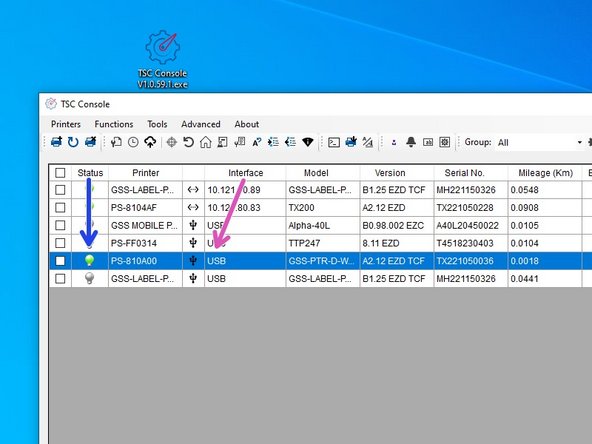Click the list export left-arrow icon

(x=290, y=142)
